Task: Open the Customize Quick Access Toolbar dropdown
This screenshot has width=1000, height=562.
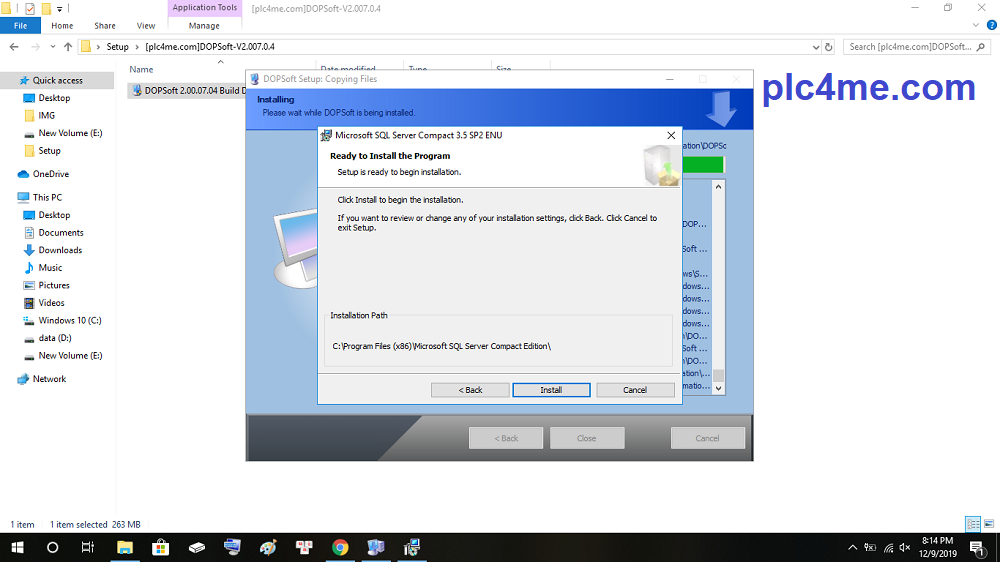Action: click(61, 8)
